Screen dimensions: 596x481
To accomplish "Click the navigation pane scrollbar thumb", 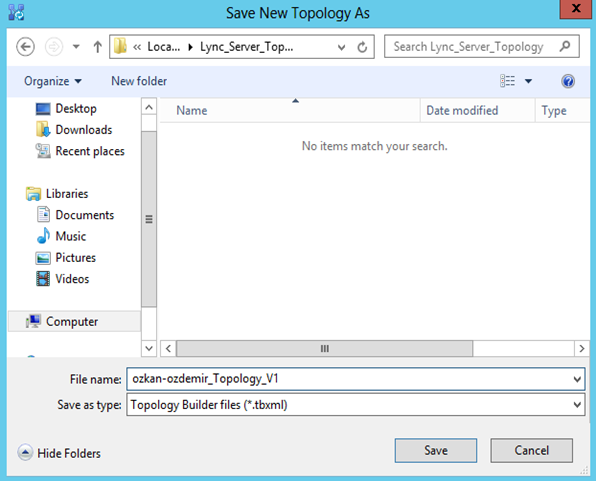I will [149, 219].
